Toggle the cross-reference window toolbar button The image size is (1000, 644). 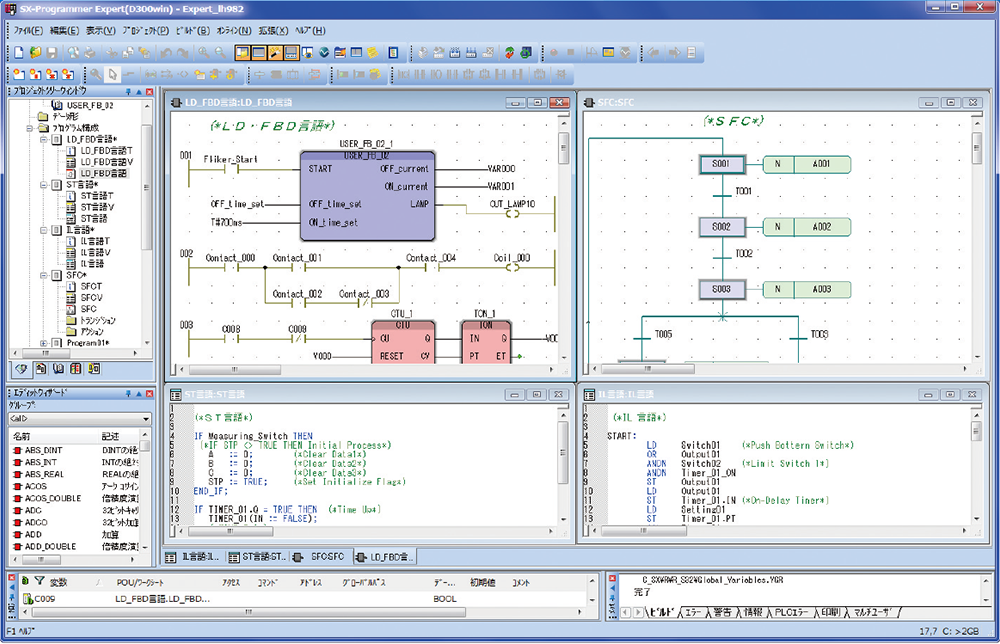291,53
